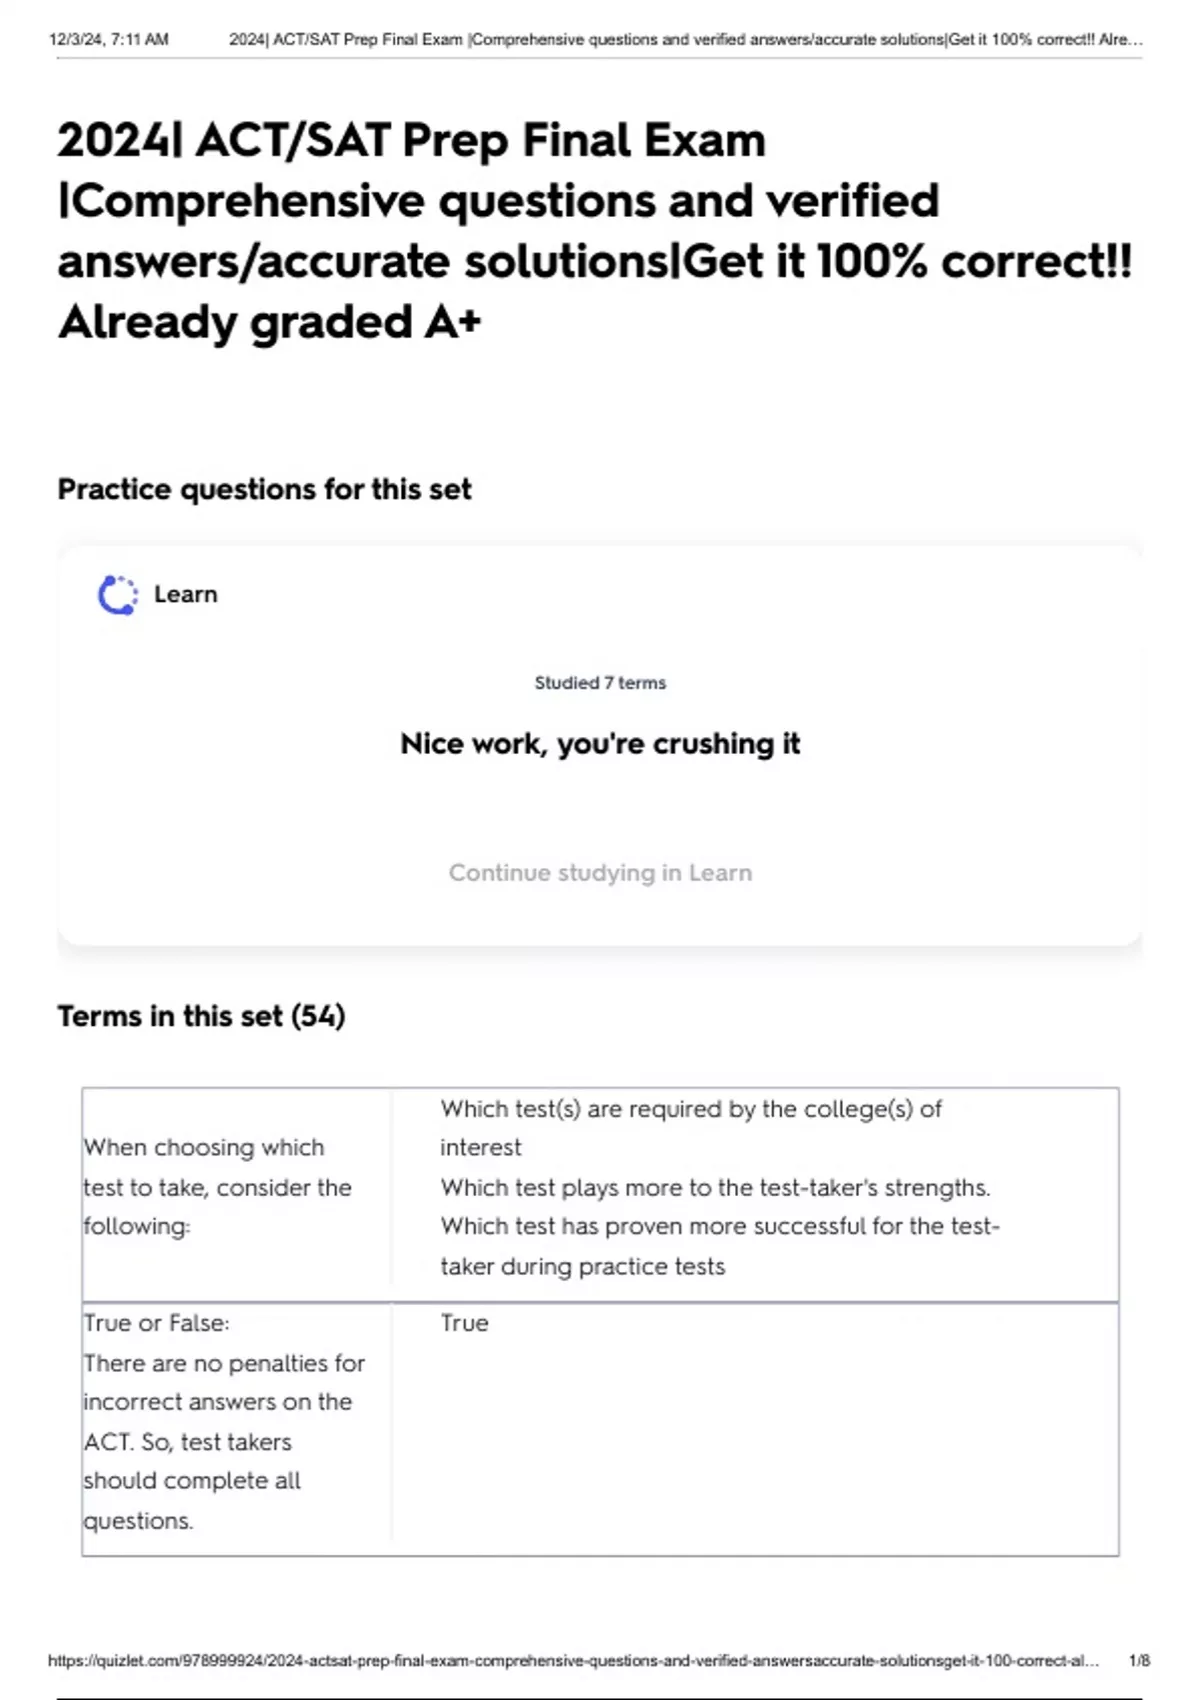Open the Learn label in practice card
1200x1700 pixels.
[x=185, y=594]
